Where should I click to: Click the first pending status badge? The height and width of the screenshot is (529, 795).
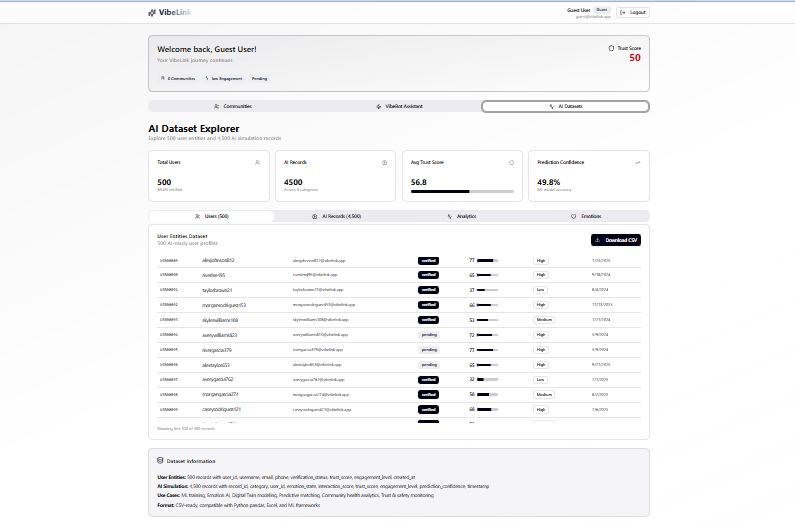tap(429, 335)
